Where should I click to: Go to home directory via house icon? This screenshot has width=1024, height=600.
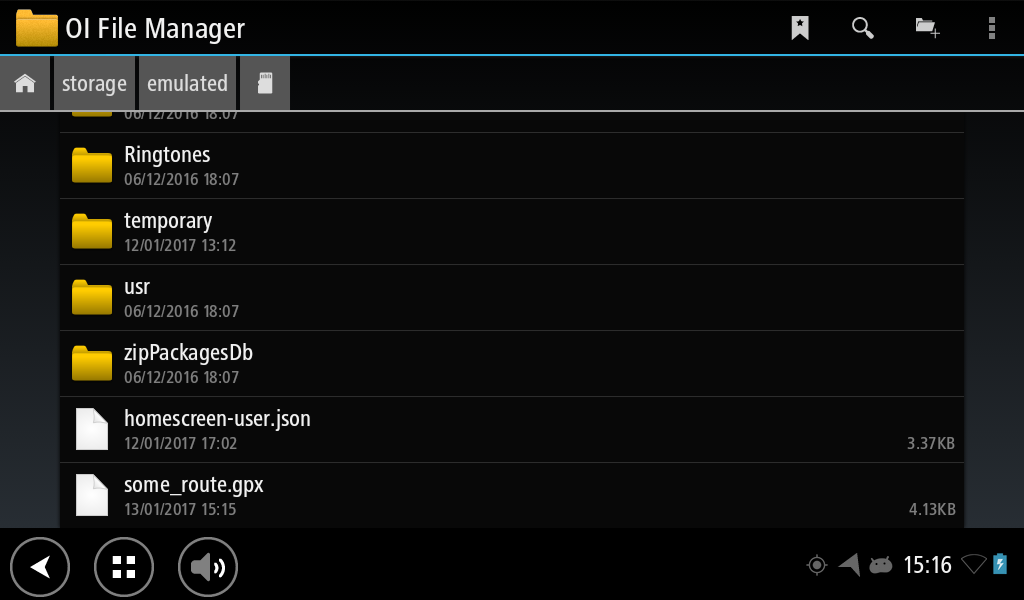pos(25,84)
